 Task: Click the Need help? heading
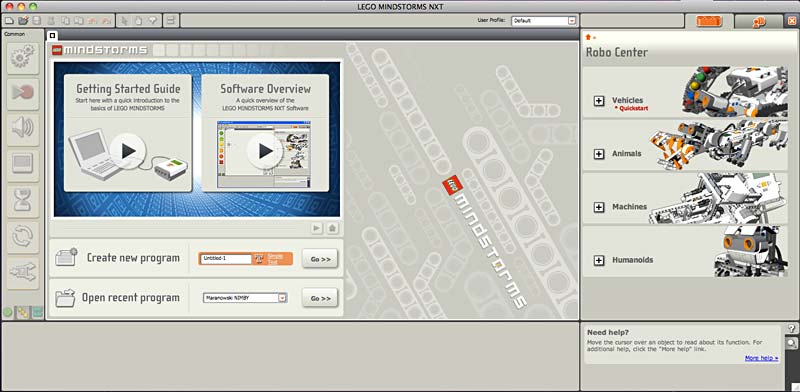point(608,332)
